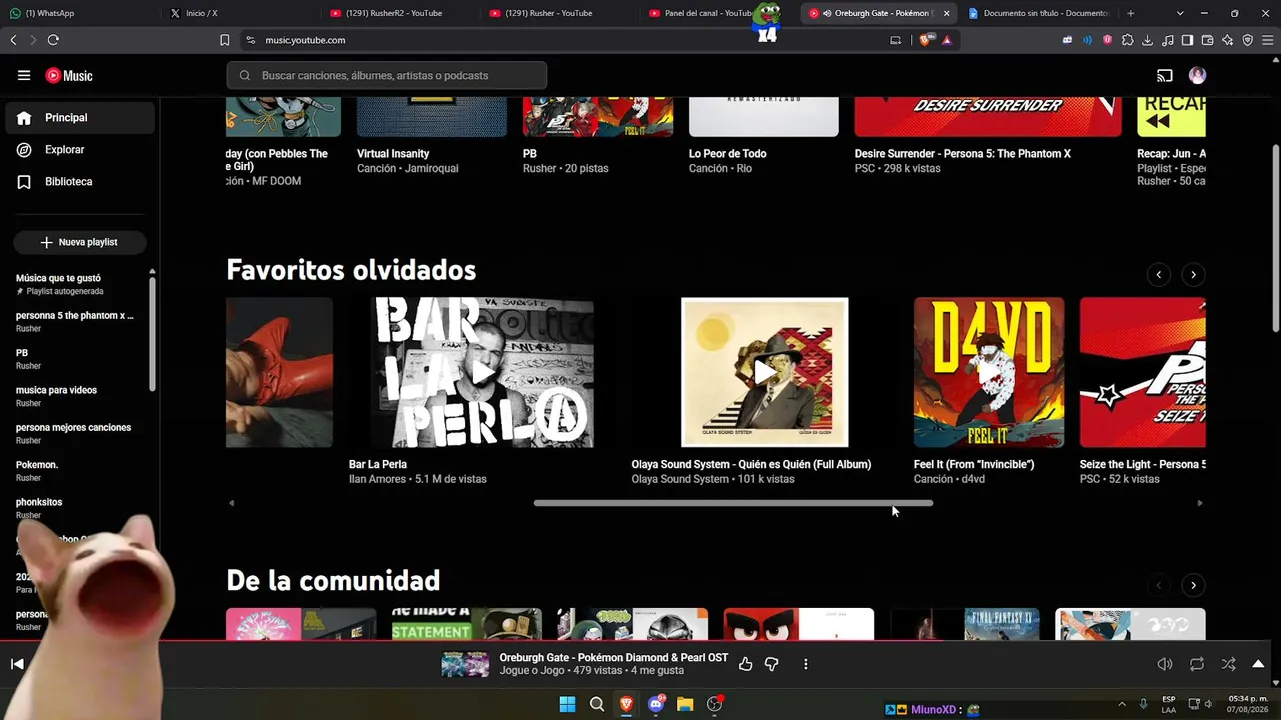
Task: Open the Brave Wallet icon
Action: [1207, 40]
